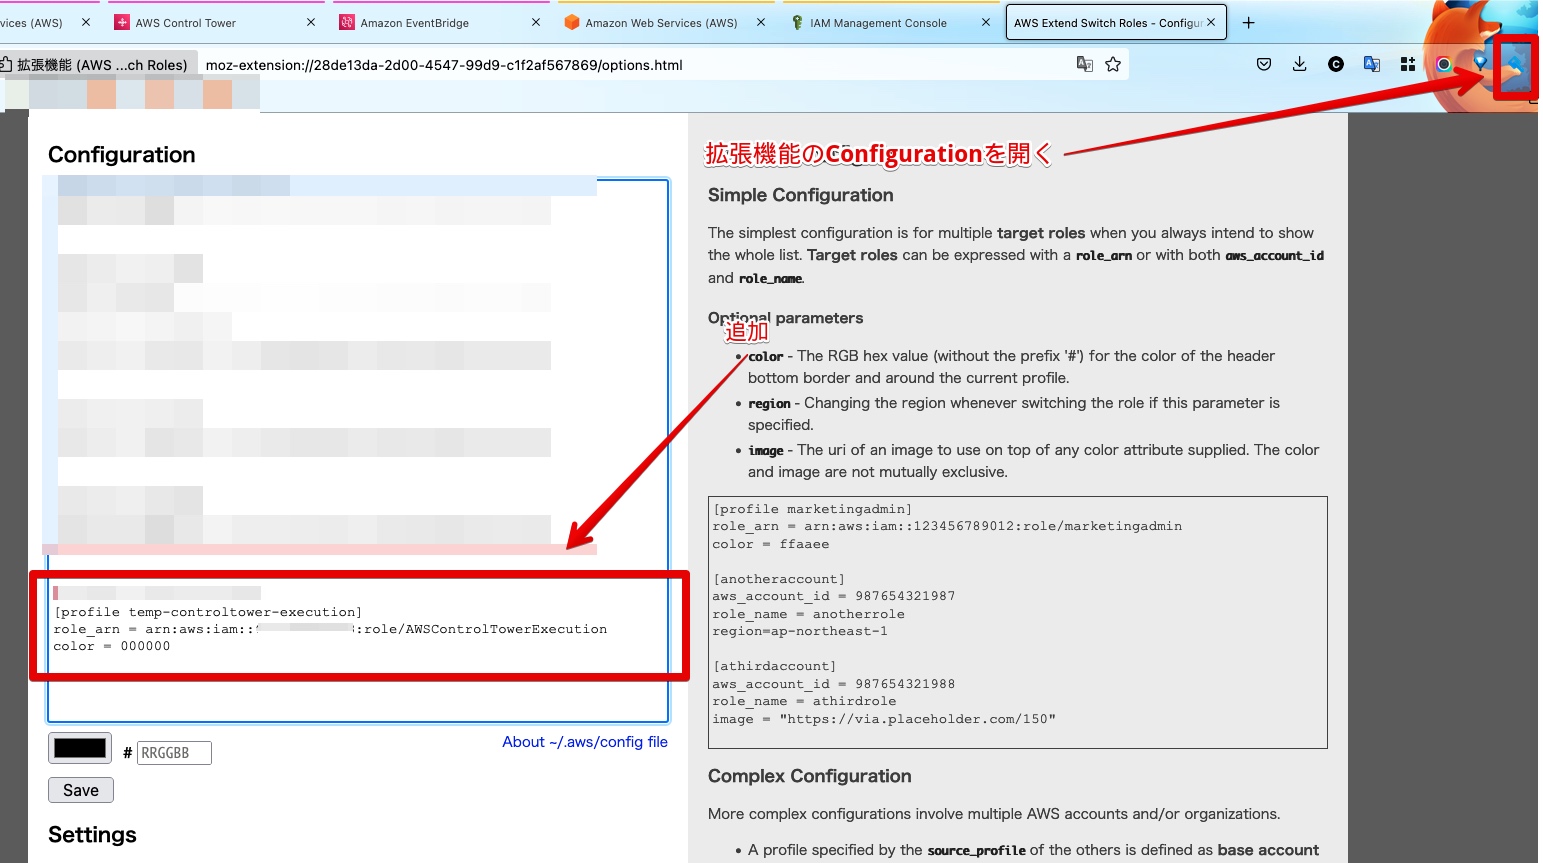
Task: Click the black color swatch
Action: (79, 747)
